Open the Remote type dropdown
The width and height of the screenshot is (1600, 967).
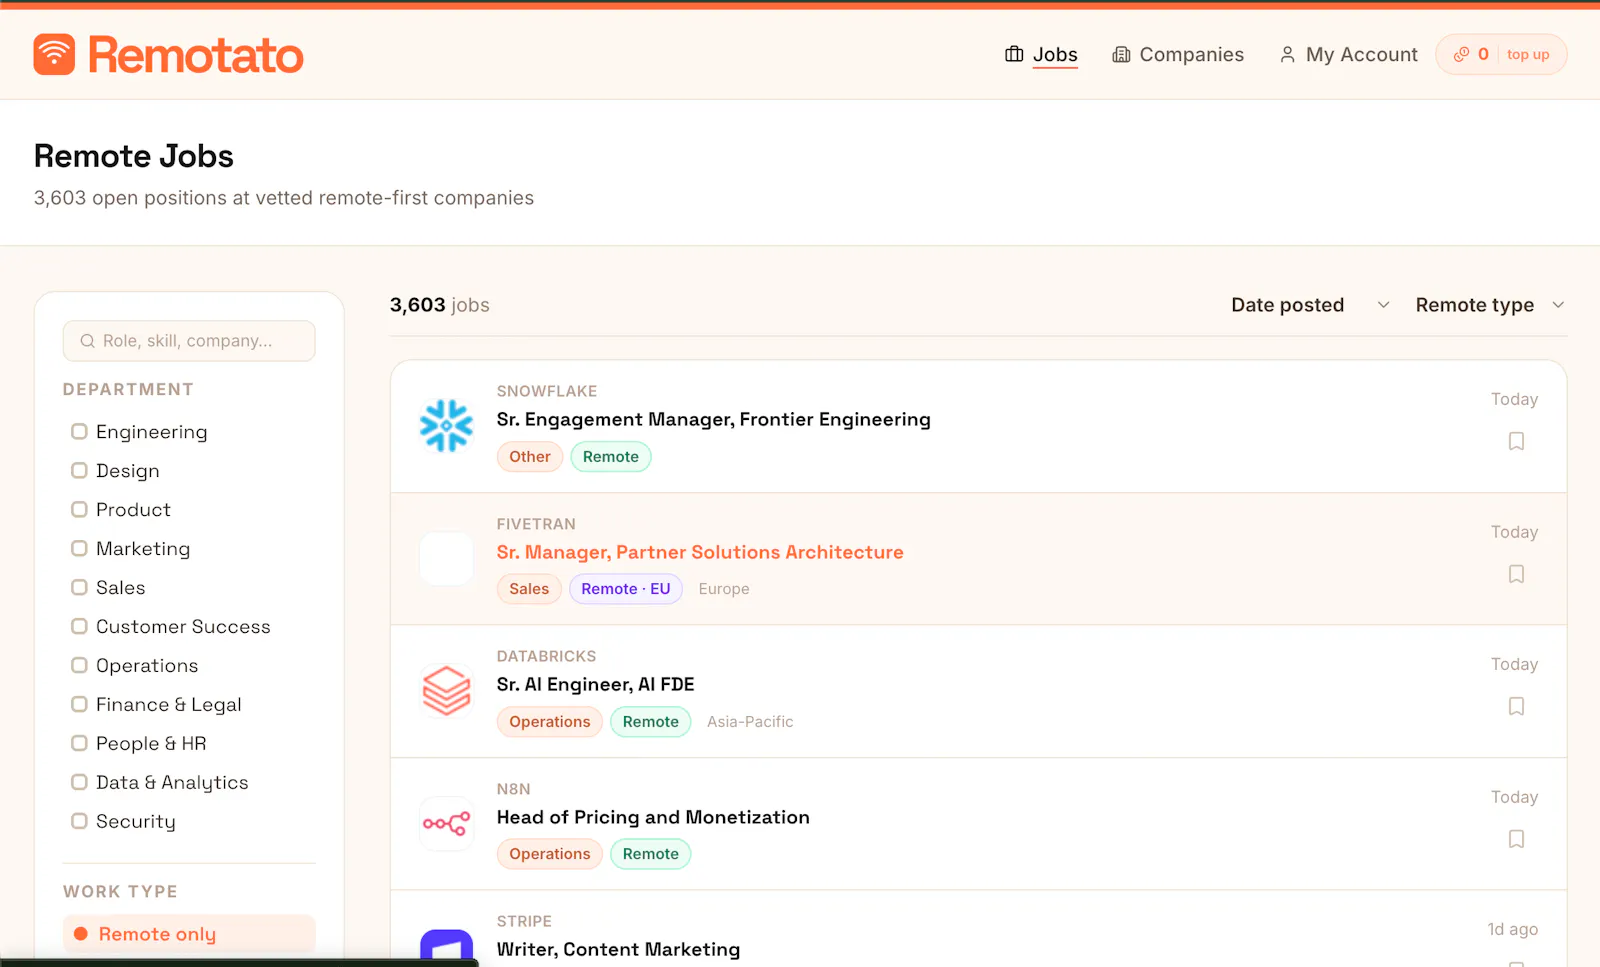pos(1490,305)
